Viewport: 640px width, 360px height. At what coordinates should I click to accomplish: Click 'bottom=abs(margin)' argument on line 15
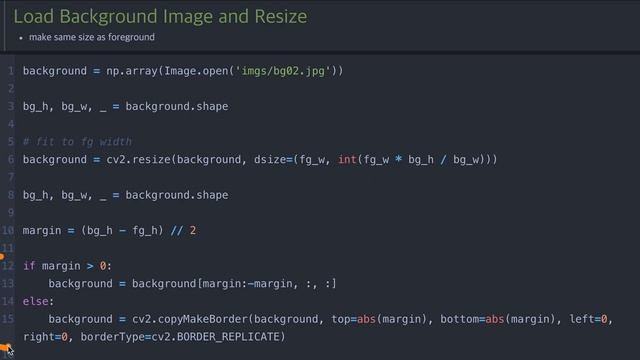pos(497,319)
